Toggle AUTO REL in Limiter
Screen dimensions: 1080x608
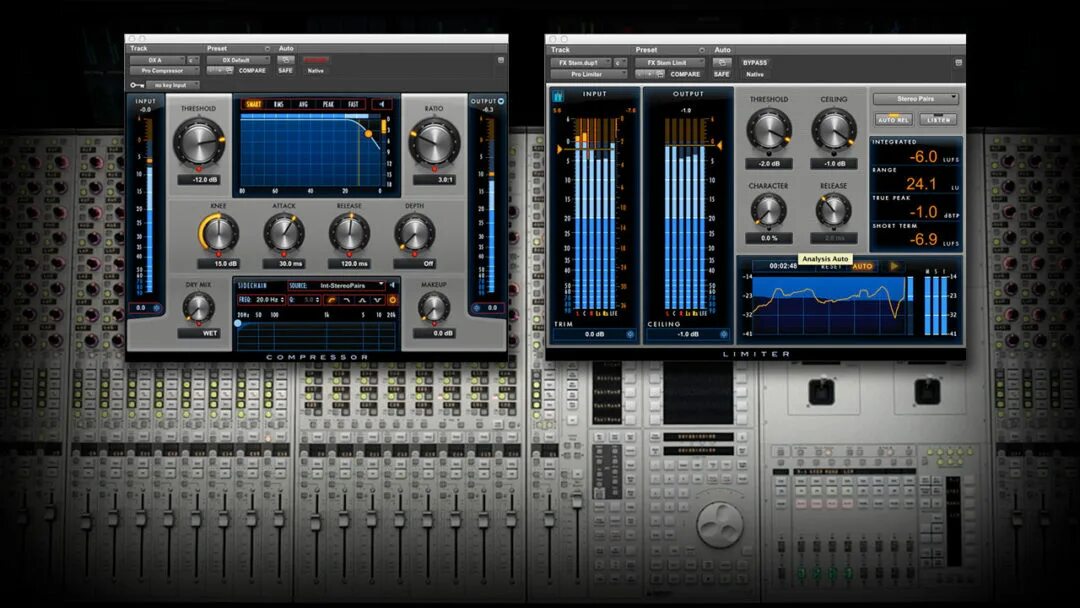click(x=893, y=120)
